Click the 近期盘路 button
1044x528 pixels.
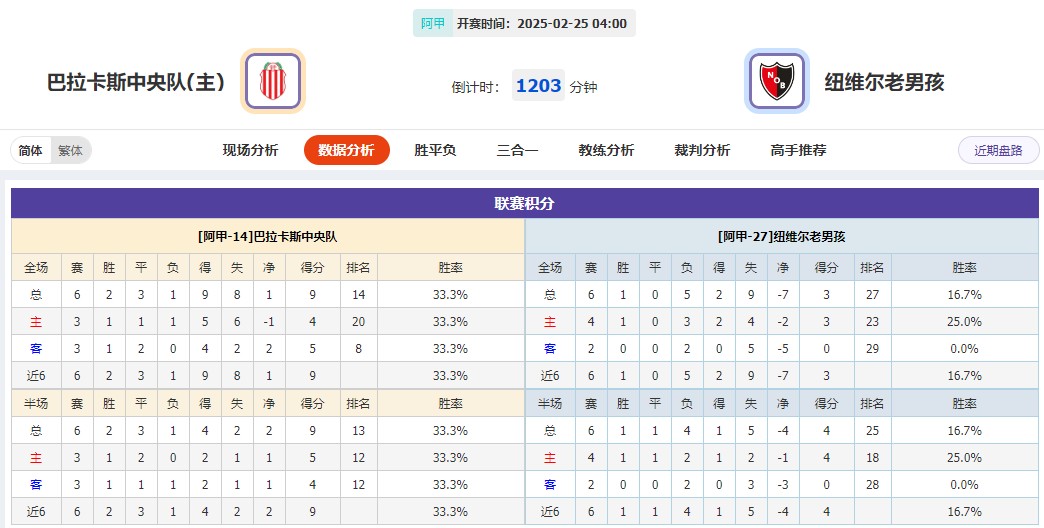[998, 151]
